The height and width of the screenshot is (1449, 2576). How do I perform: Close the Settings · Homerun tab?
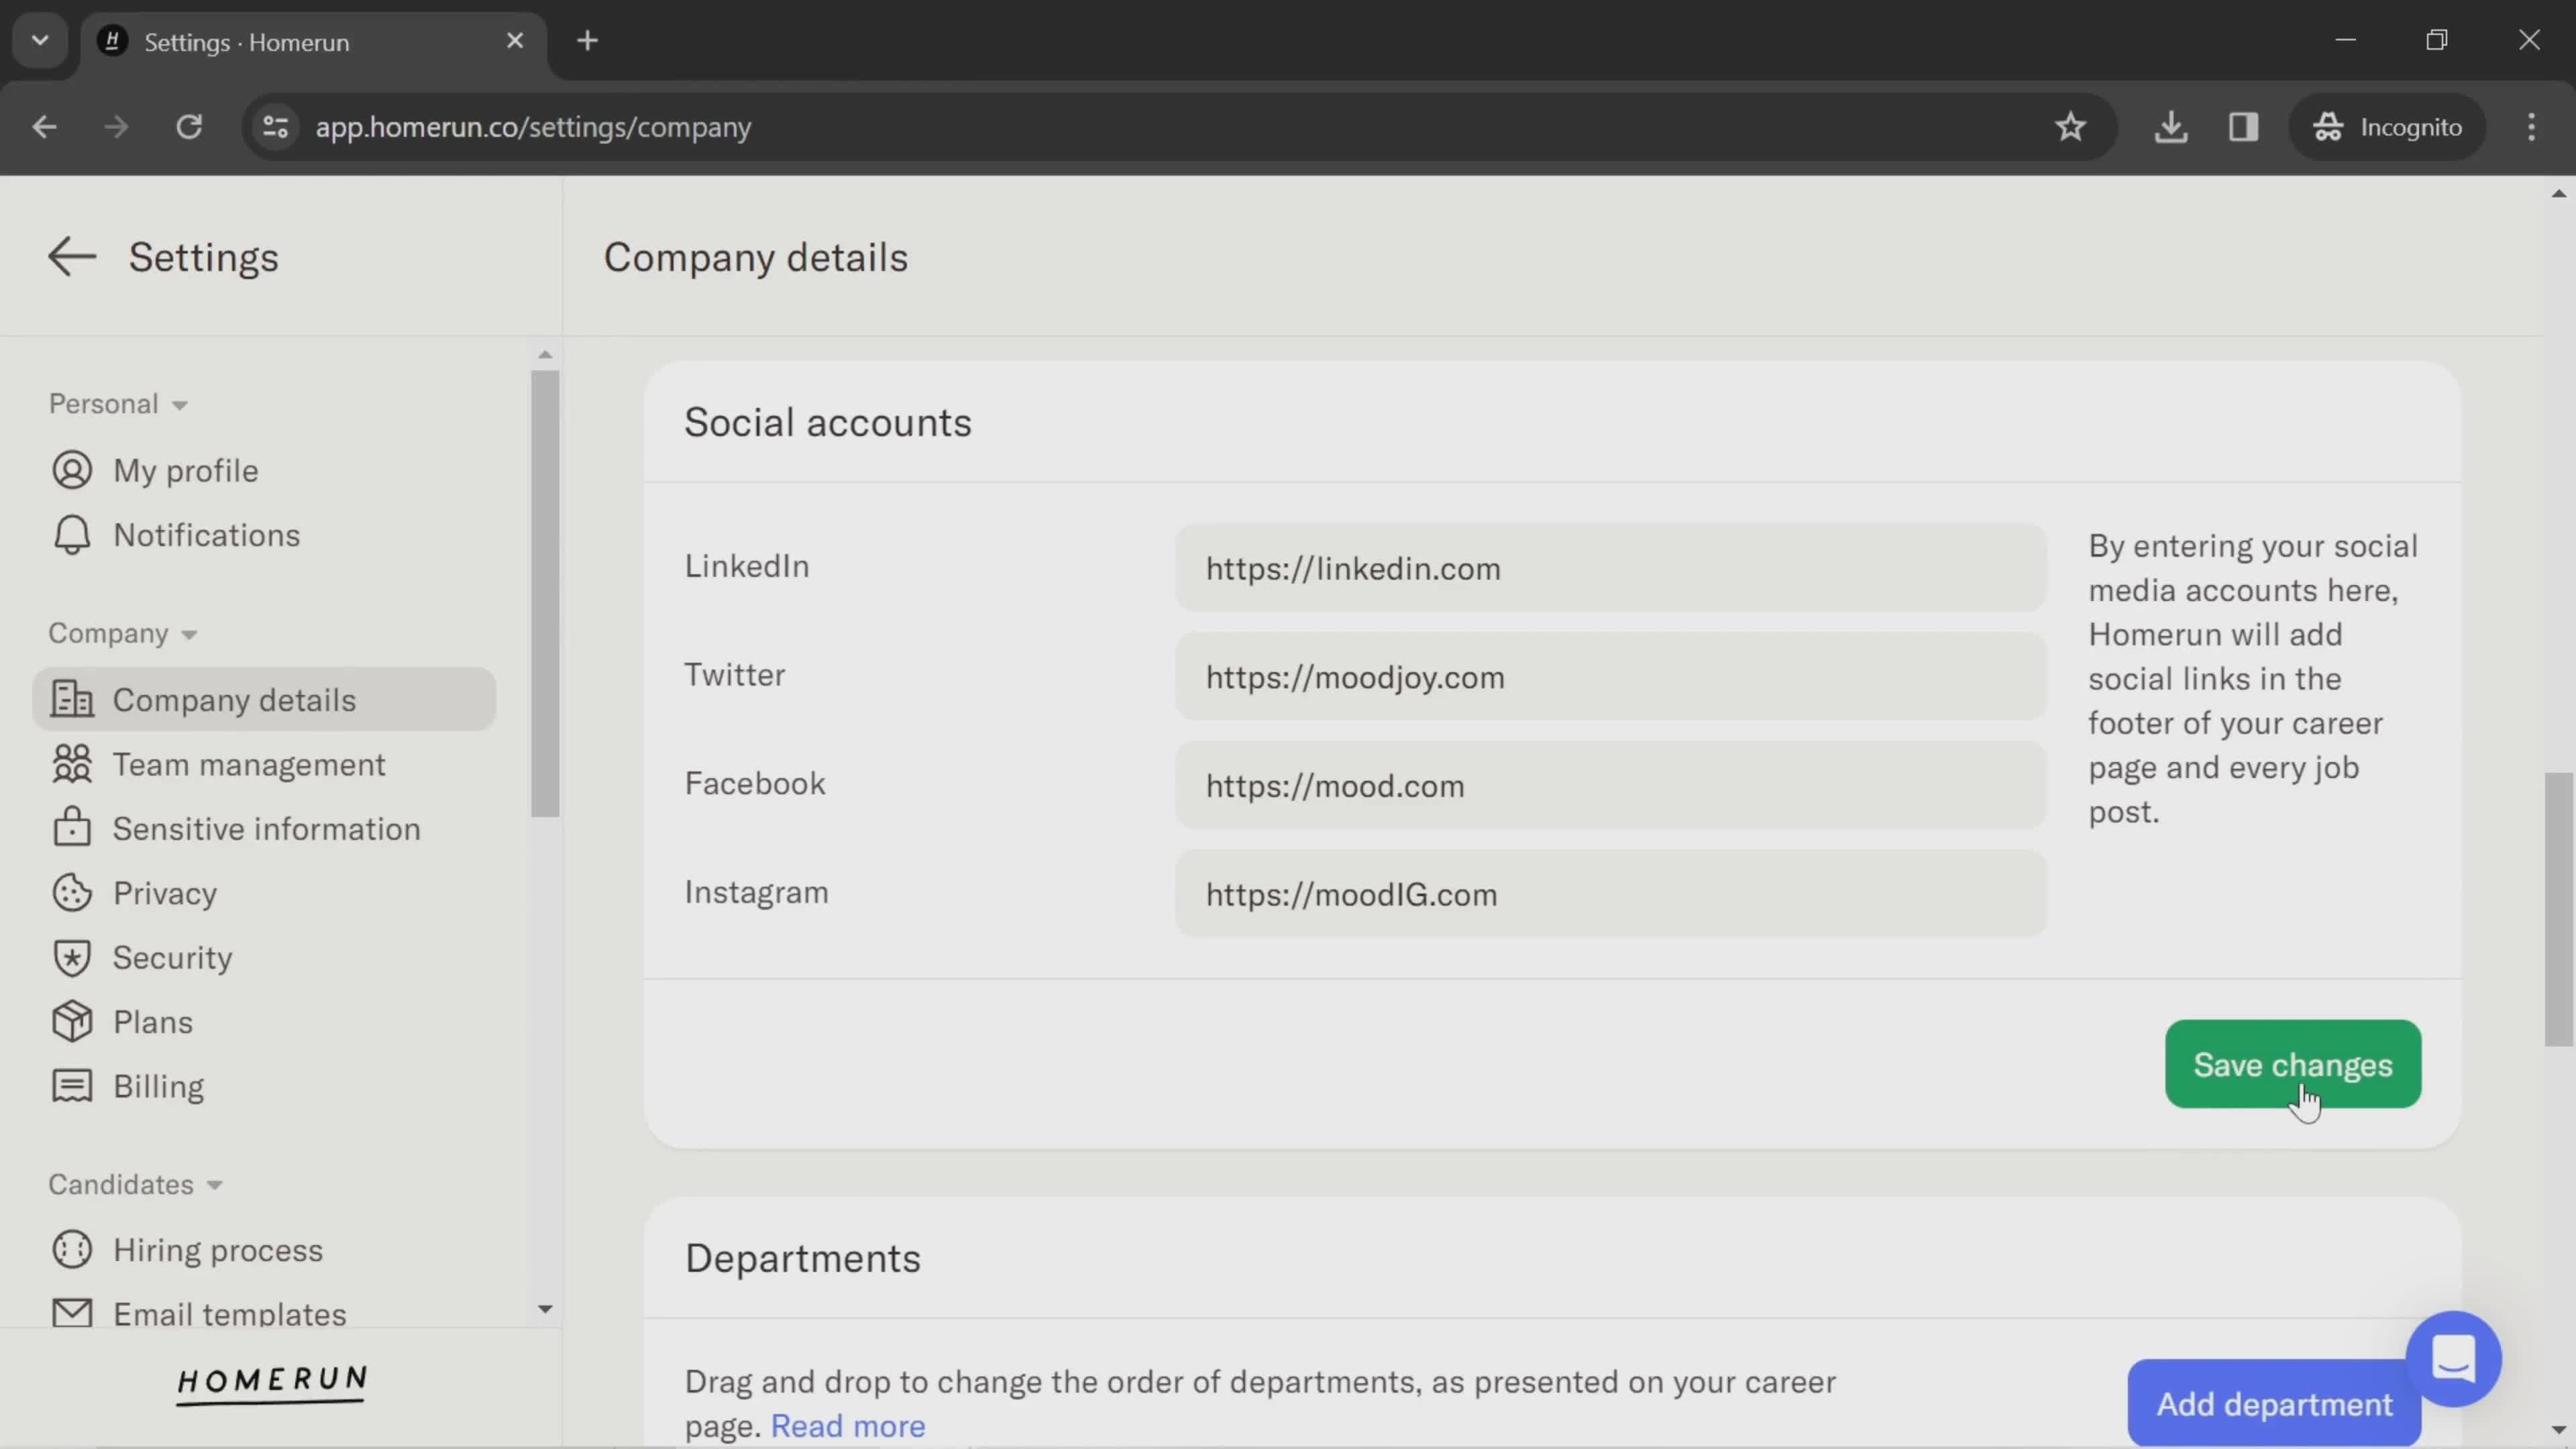coord(515,41)
